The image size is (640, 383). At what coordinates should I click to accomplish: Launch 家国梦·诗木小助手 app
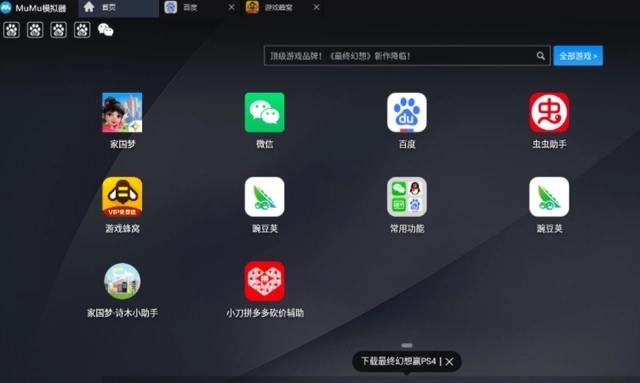[x=122, y=281]
